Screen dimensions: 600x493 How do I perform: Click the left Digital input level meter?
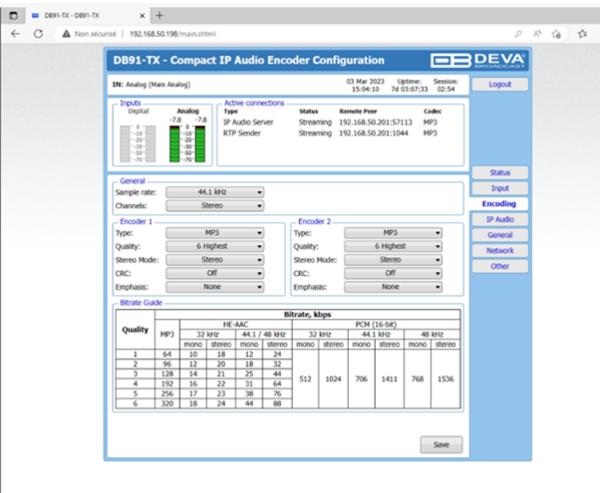coord(125,144)
